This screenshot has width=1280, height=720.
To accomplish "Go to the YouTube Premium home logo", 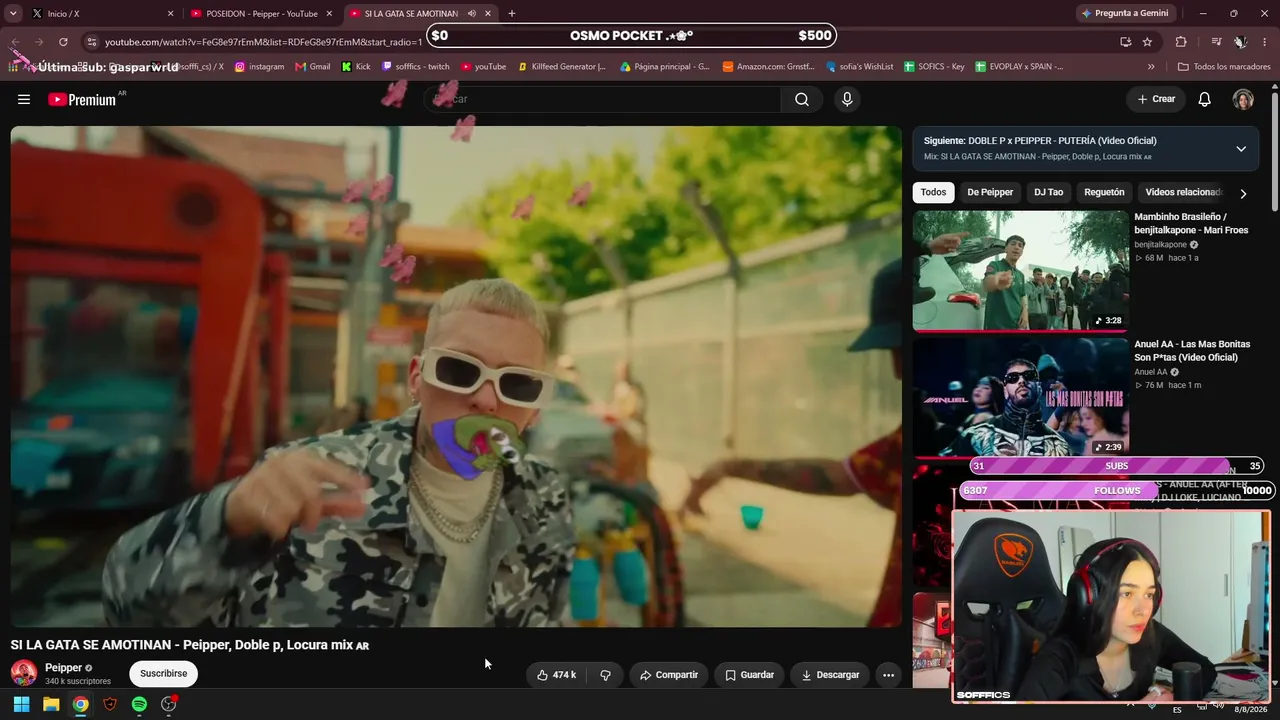I will click(82, 99).
